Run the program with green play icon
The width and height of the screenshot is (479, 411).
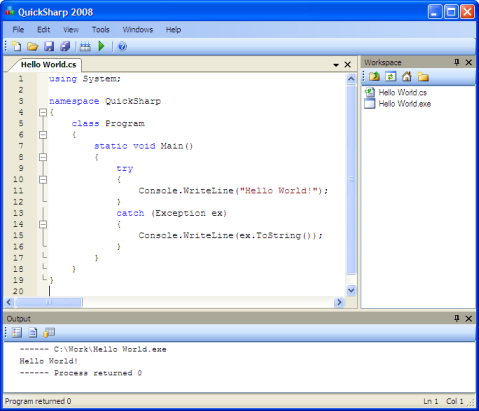coord(102,46)
